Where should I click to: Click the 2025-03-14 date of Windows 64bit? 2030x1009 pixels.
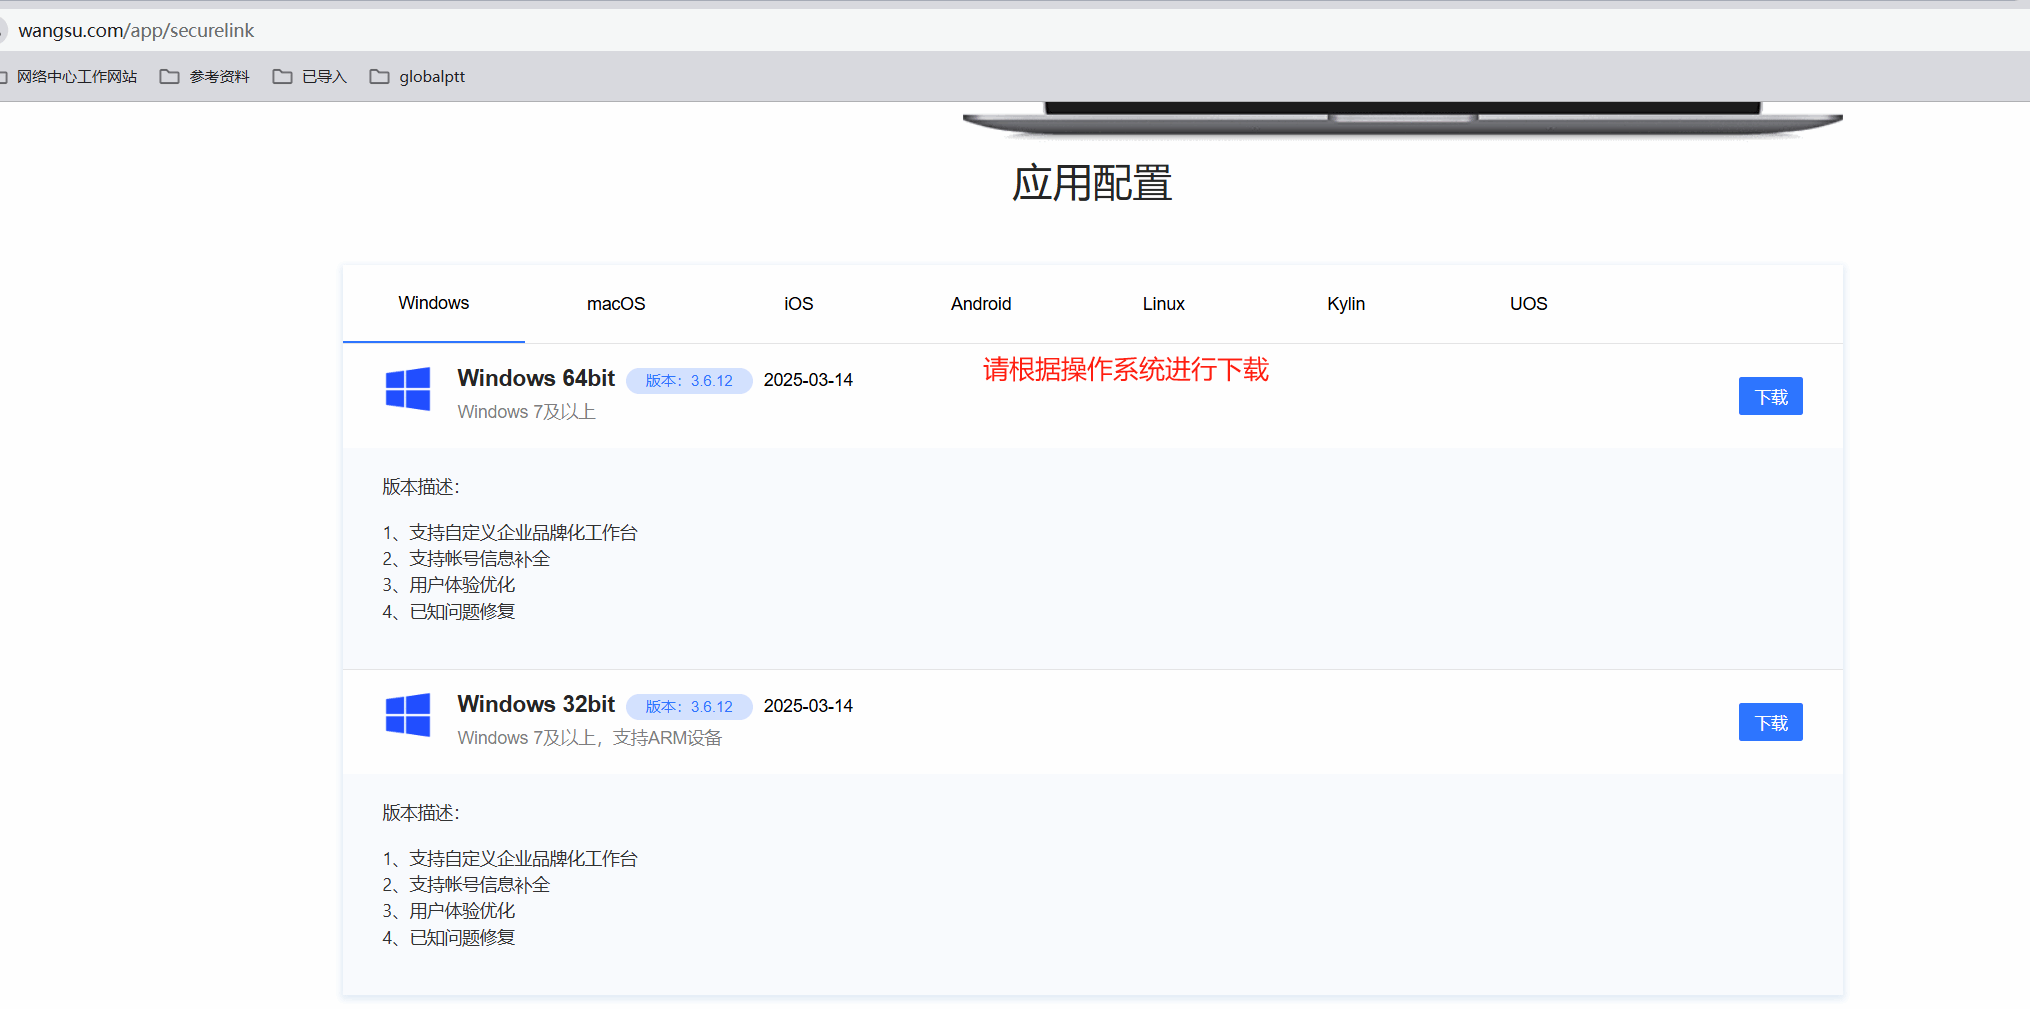pos(808,380)
